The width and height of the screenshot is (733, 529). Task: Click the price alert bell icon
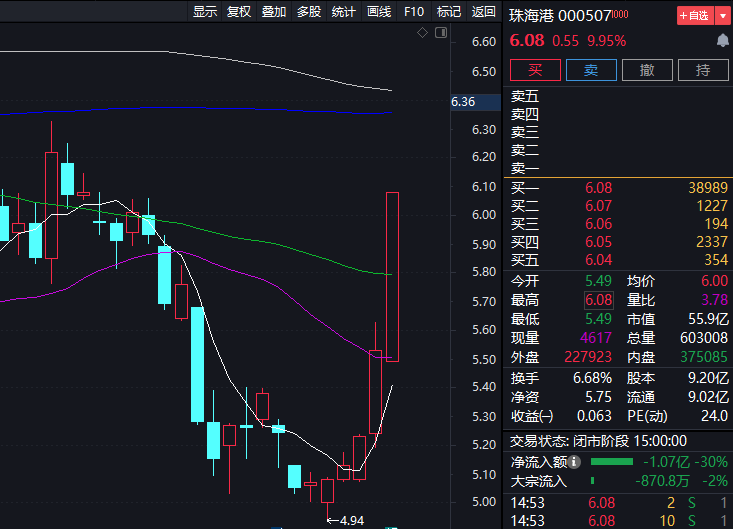point(722,41)
